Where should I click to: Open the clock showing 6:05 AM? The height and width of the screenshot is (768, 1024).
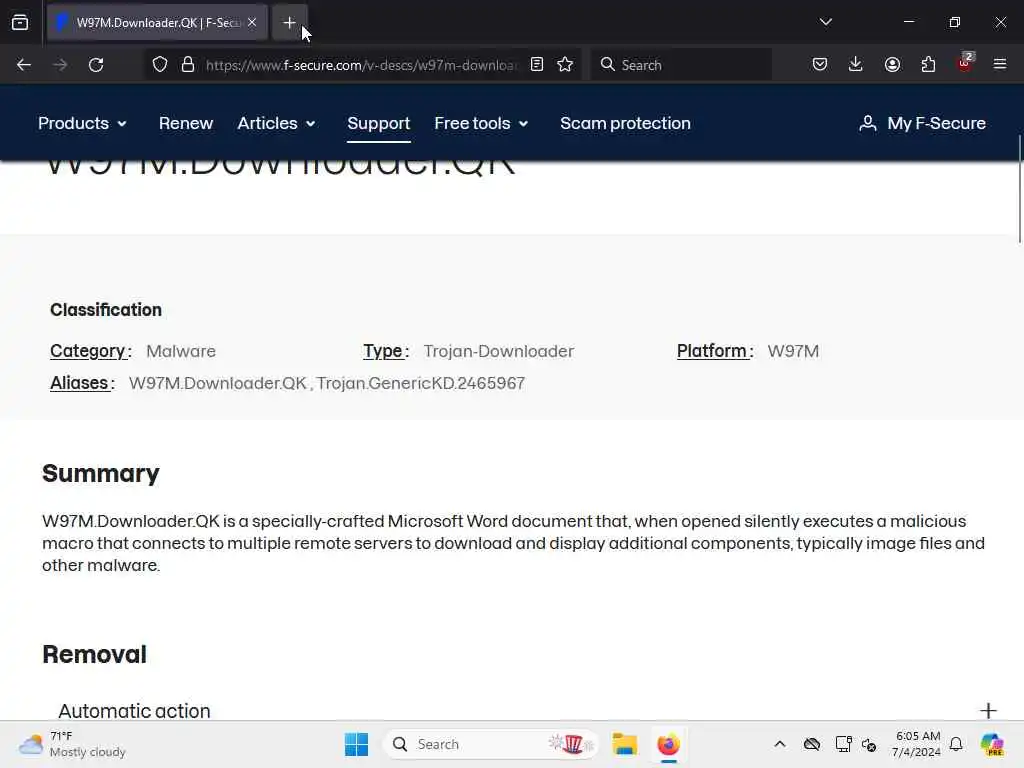[x=917, y=744]
